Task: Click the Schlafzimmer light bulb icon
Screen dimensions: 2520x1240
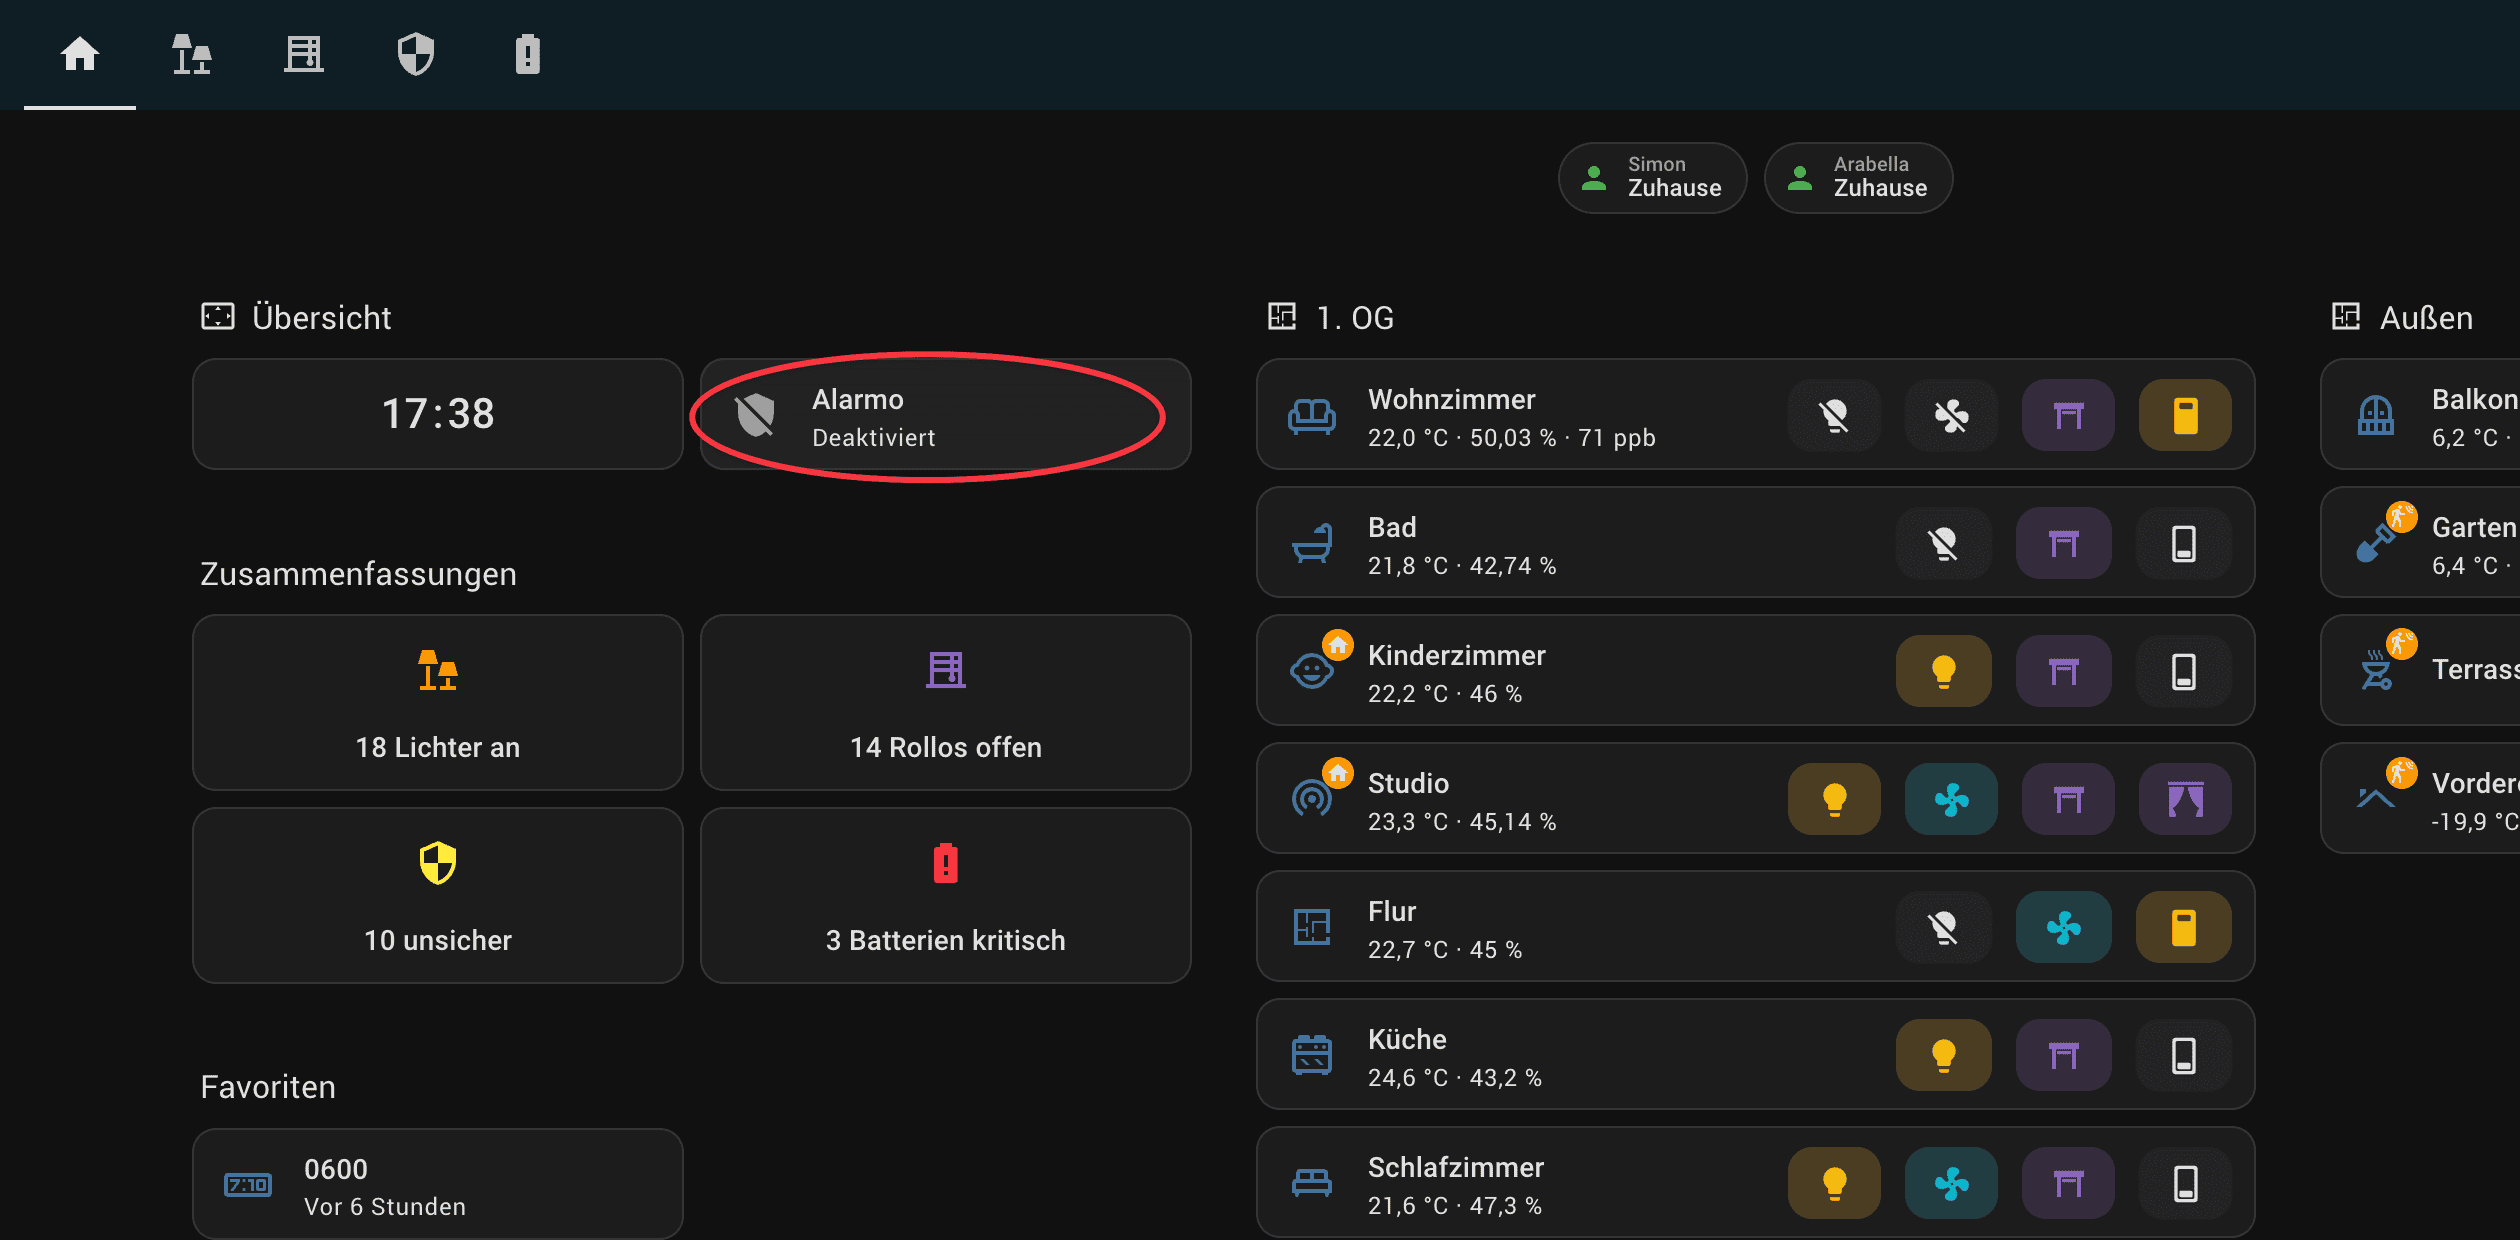Action: (x=1834, y=1183)
